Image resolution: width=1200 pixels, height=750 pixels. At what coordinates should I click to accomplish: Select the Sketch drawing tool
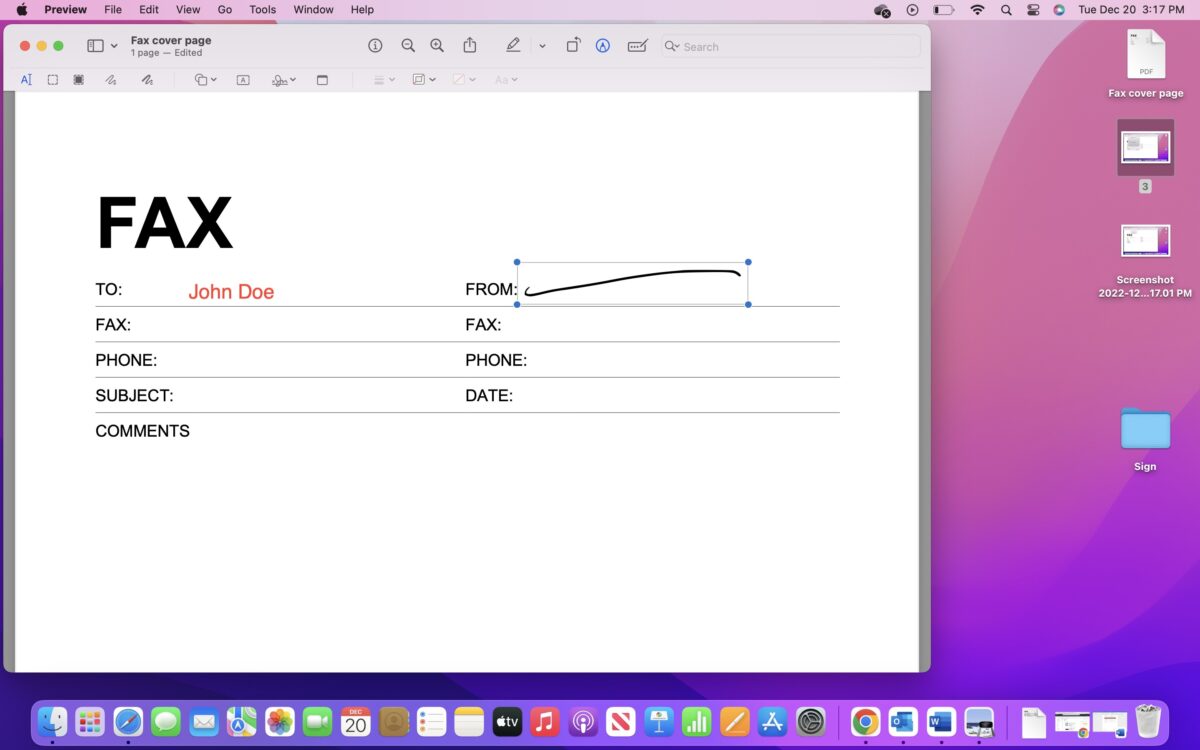point(111,80)
